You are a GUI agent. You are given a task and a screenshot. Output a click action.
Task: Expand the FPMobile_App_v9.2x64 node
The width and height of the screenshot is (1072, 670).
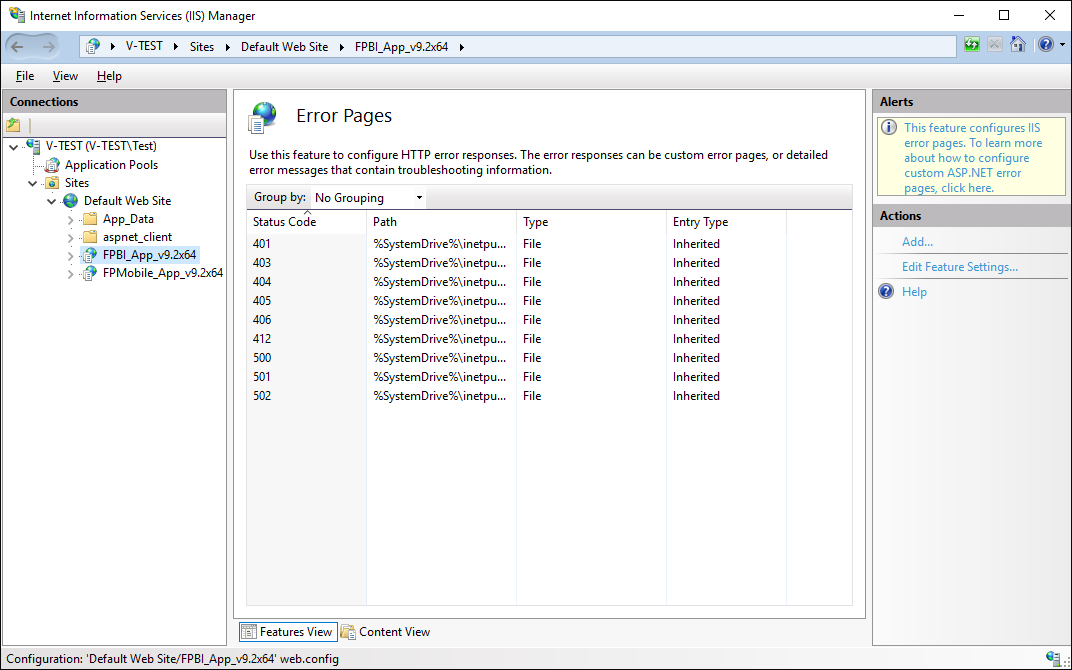click(x=71, y=273)
